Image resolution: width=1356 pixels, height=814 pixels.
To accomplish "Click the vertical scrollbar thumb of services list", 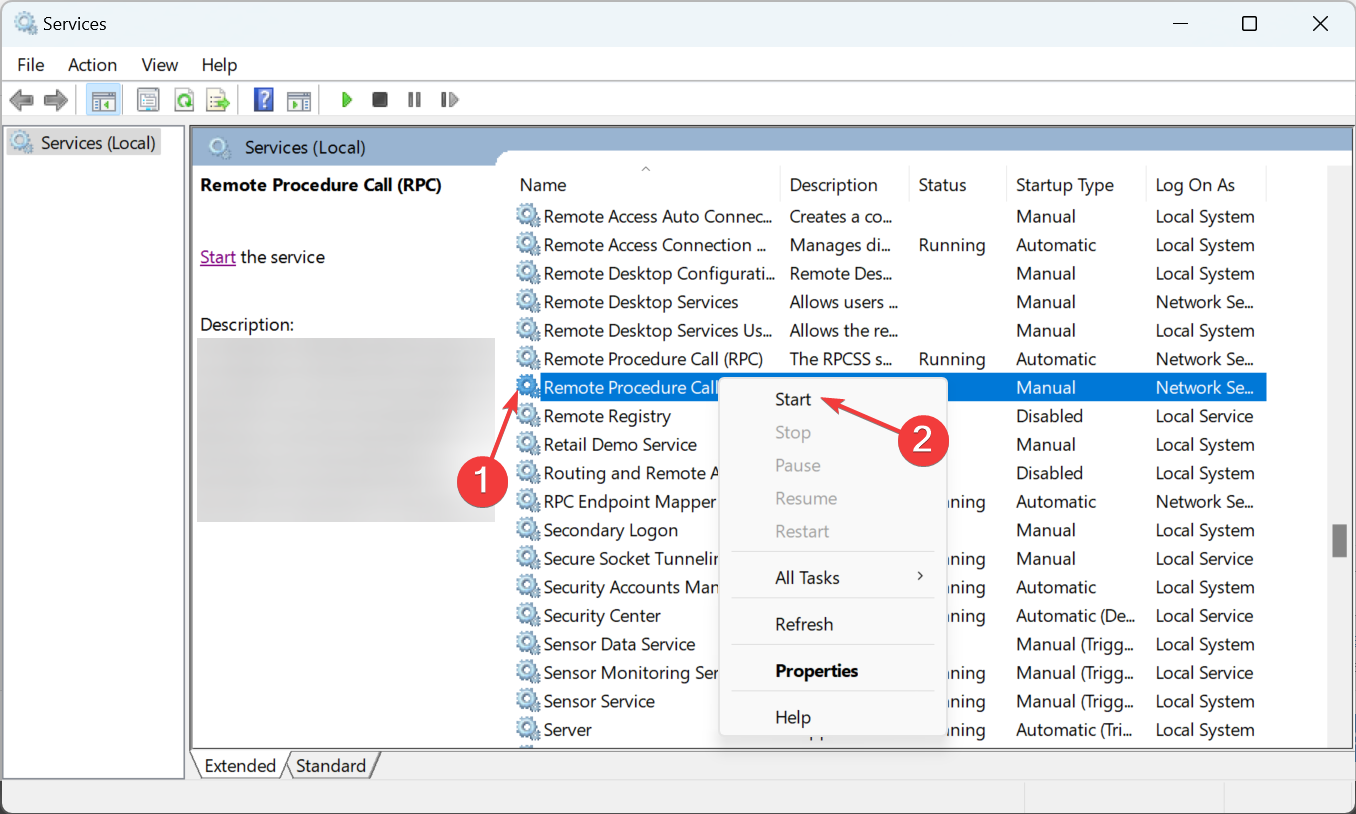I will [1339, 540].
